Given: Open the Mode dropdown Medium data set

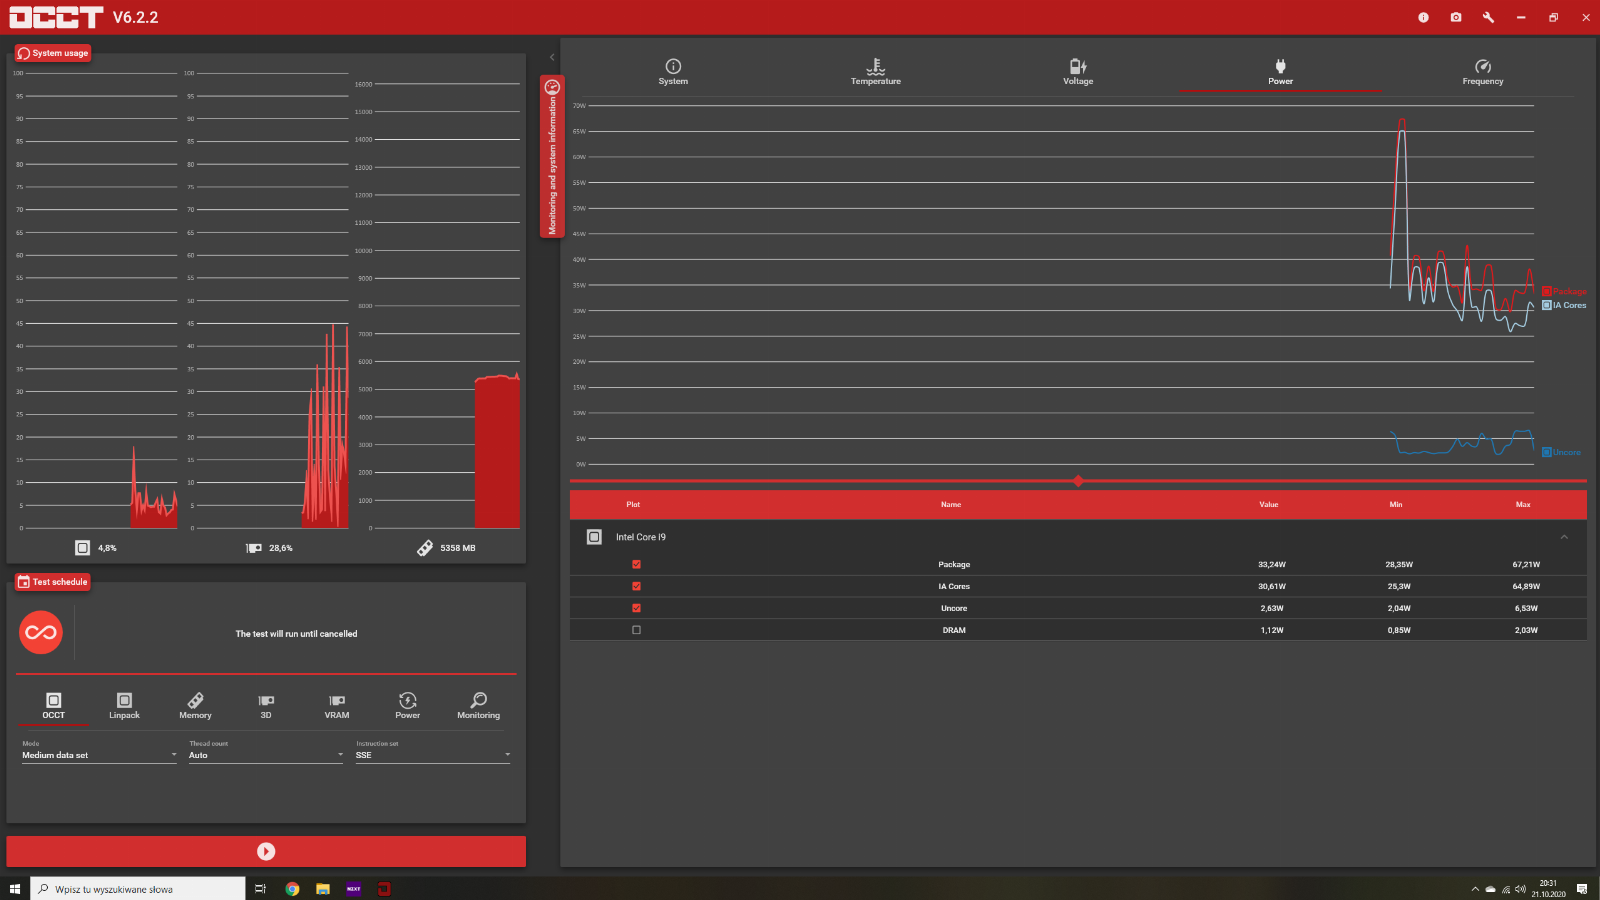Looking at the screenshot, I should (x=99, y=755).
